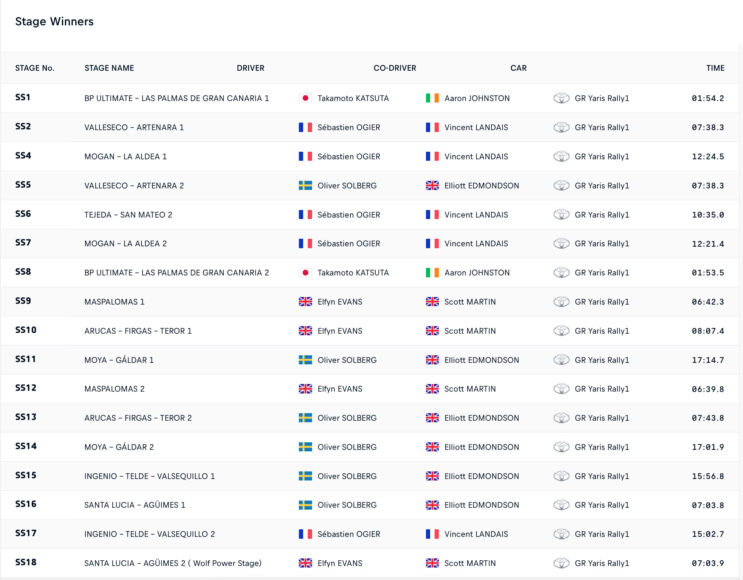This screenshot has width=743, height=580.
Task: Click the Sweden flag in the SS5 row
Action: coord(306,185)
